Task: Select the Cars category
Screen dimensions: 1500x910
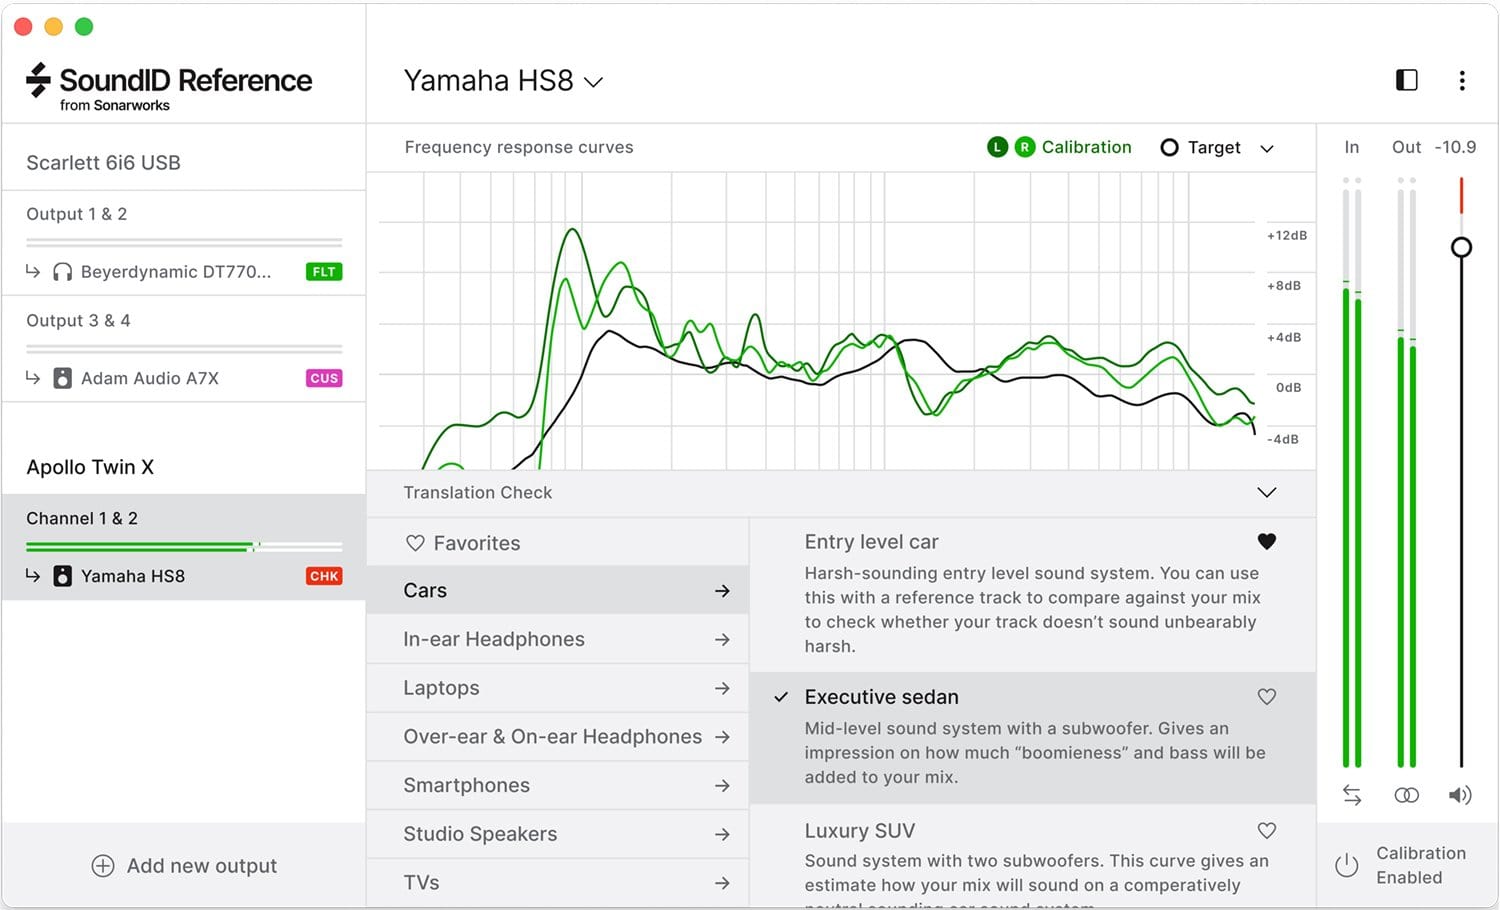Action: pyautogui.click(x=558, y=590)
